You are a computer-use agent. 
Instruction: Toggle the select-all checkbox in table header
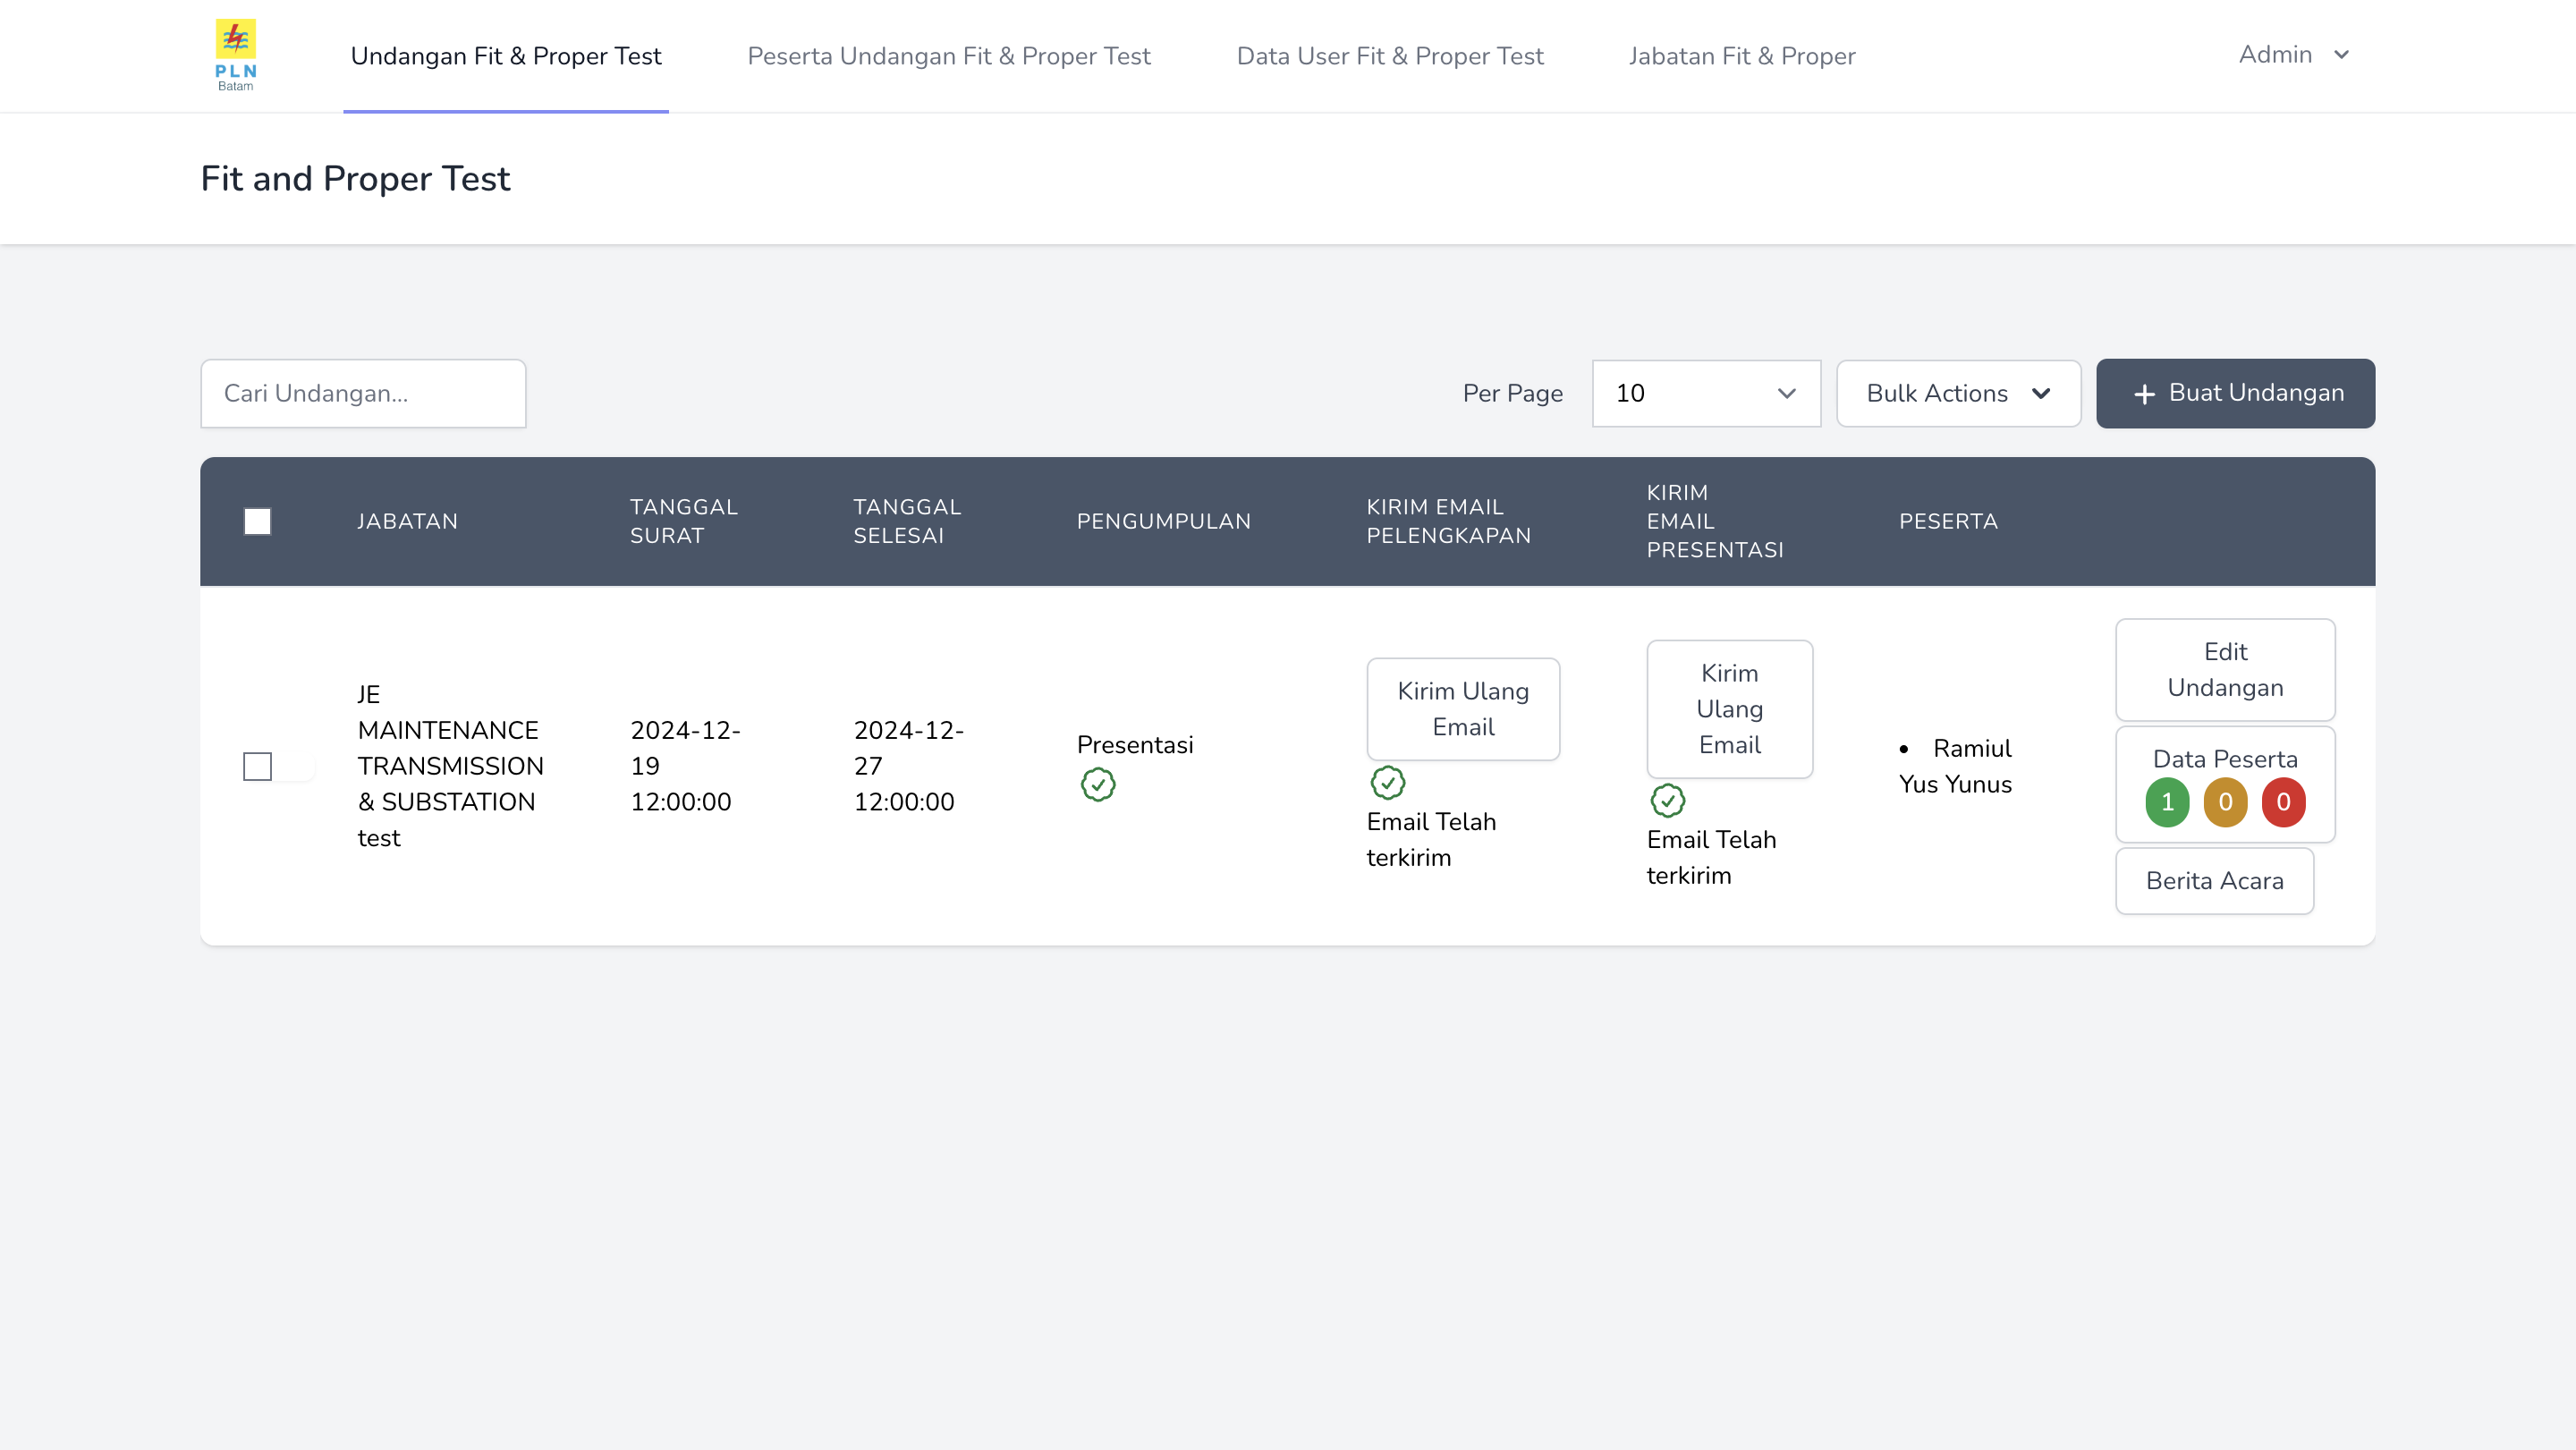(257, 521)
